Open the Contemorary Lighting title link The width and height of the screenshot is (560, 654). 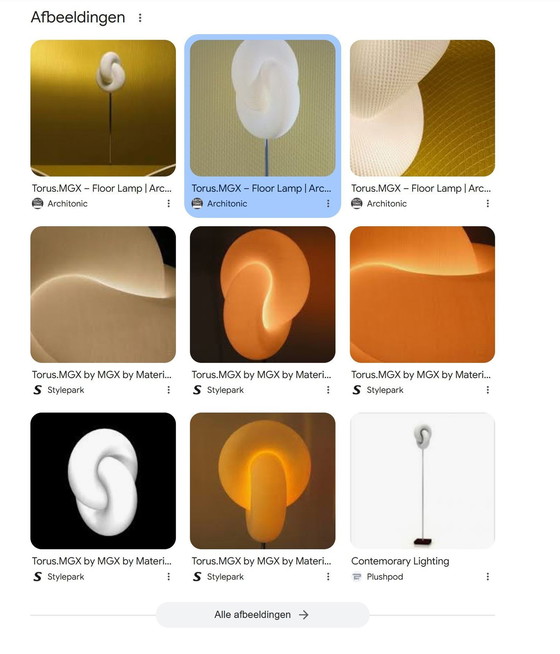[x=400, y=561]
